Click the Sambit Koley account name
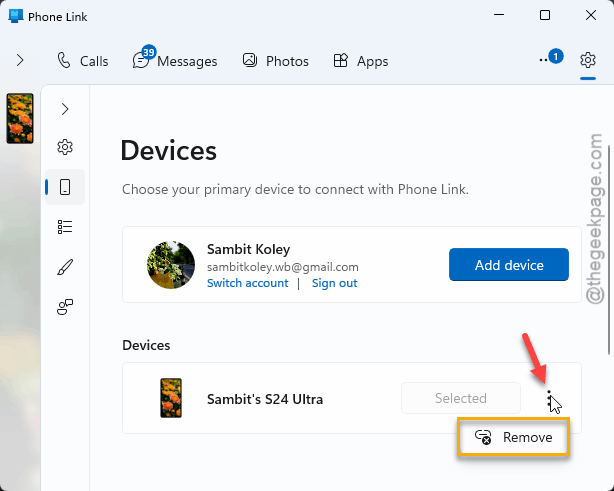 [x=248, y=249]
